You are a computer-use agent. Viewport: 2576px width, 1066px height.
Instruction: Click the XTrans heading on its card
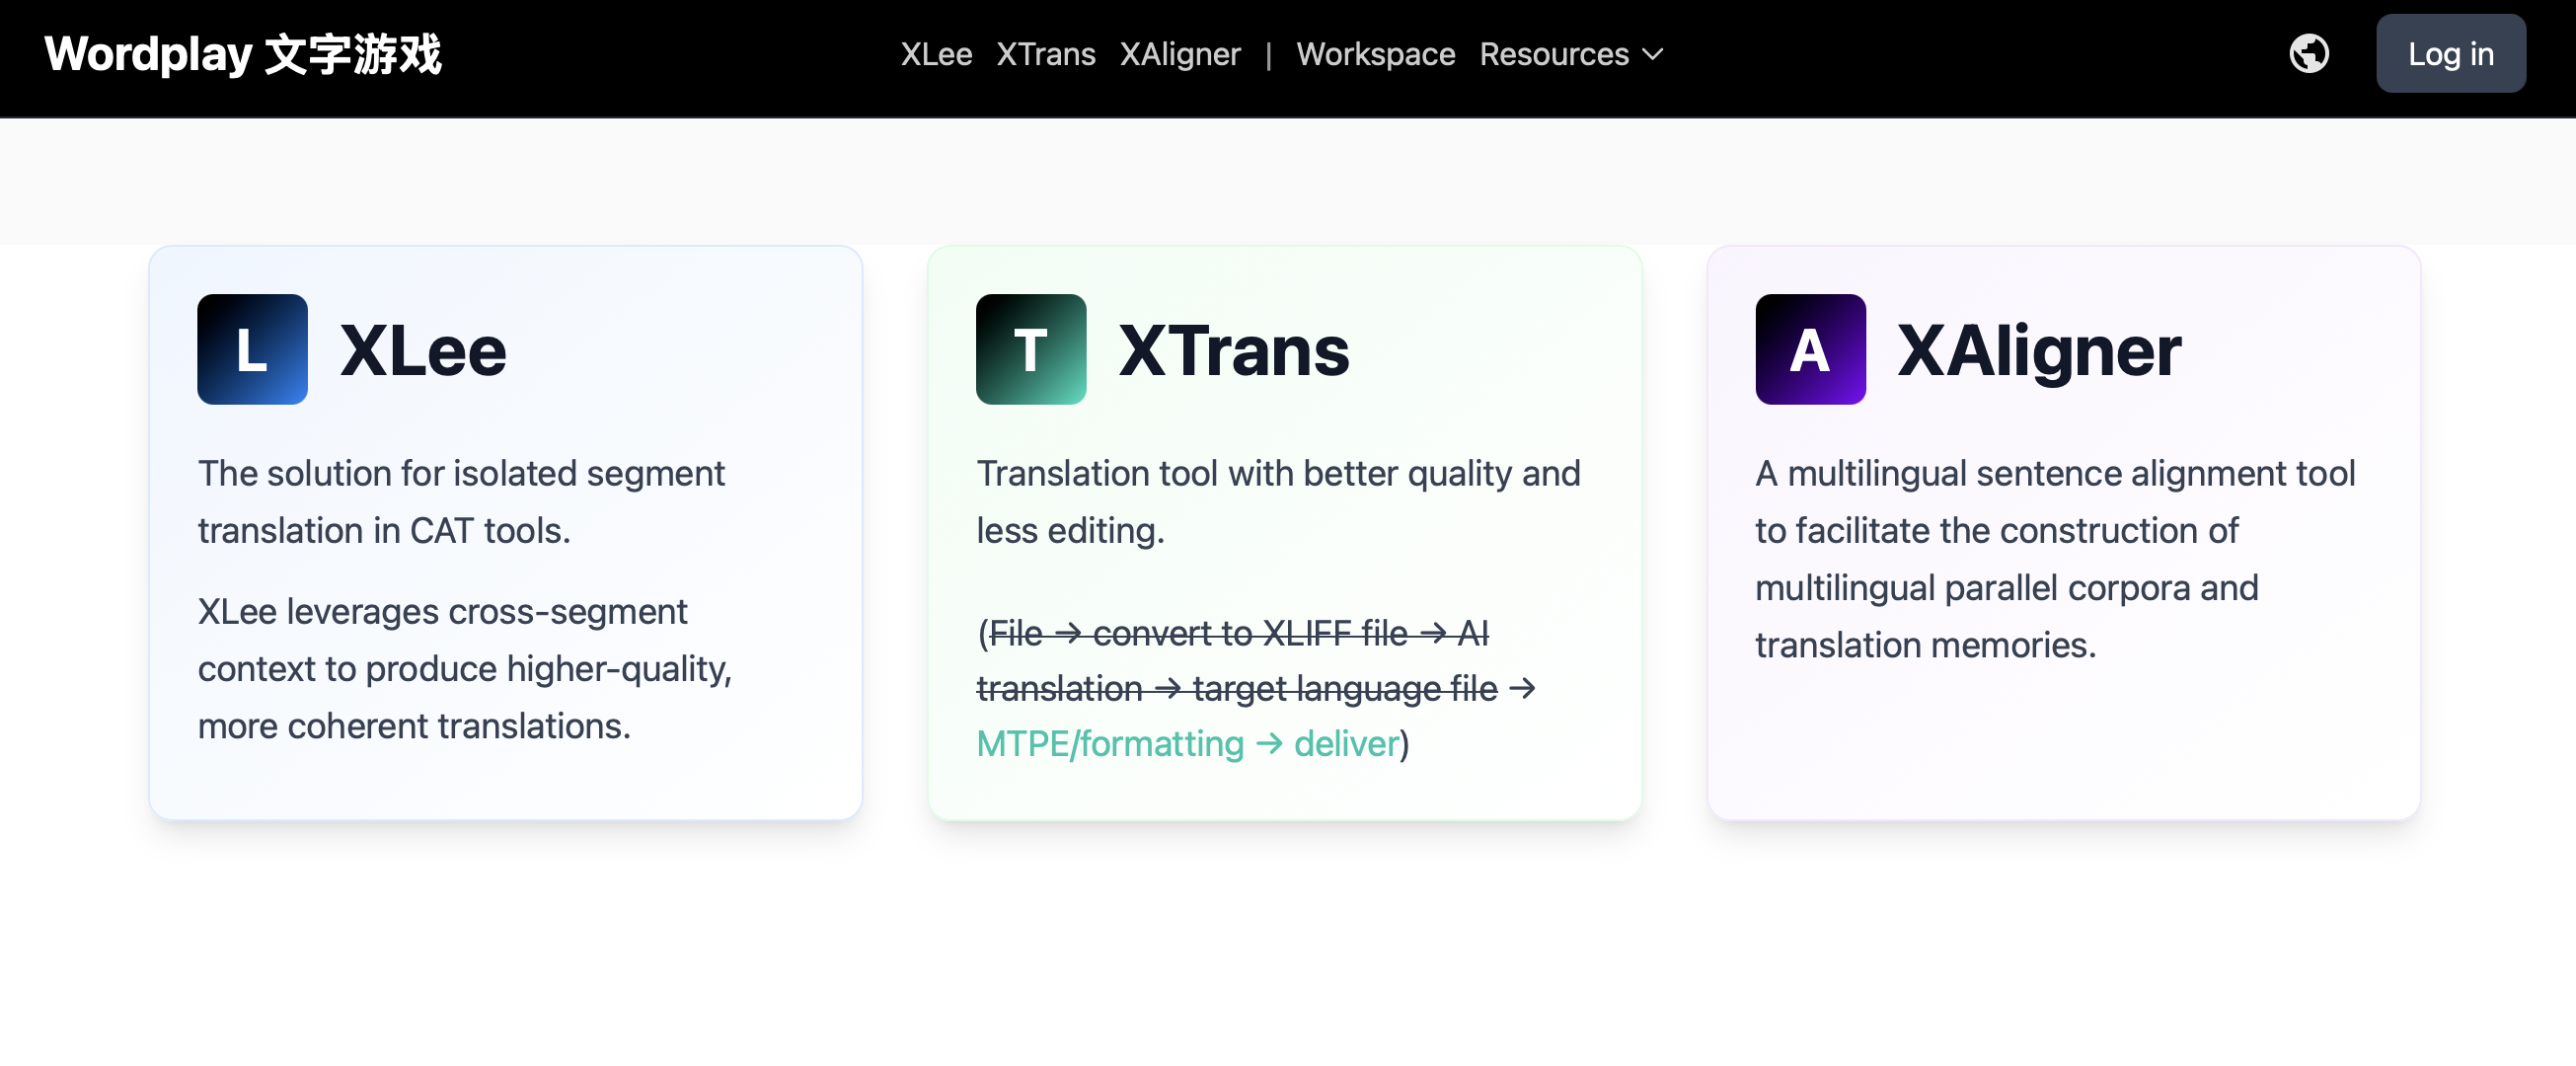click(1234, 349)
